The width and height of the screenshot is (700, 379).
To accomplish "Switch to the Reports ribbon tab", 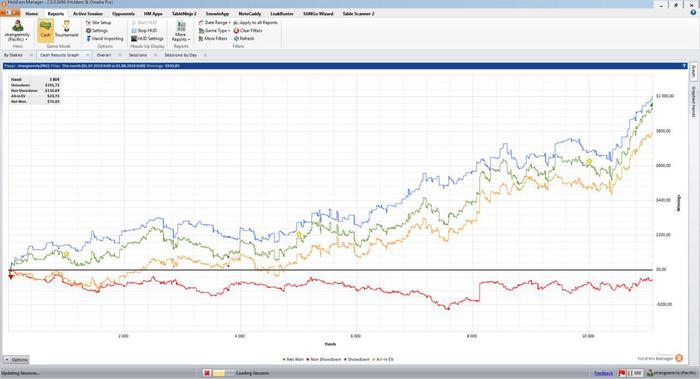I will [x=56, y=14].
